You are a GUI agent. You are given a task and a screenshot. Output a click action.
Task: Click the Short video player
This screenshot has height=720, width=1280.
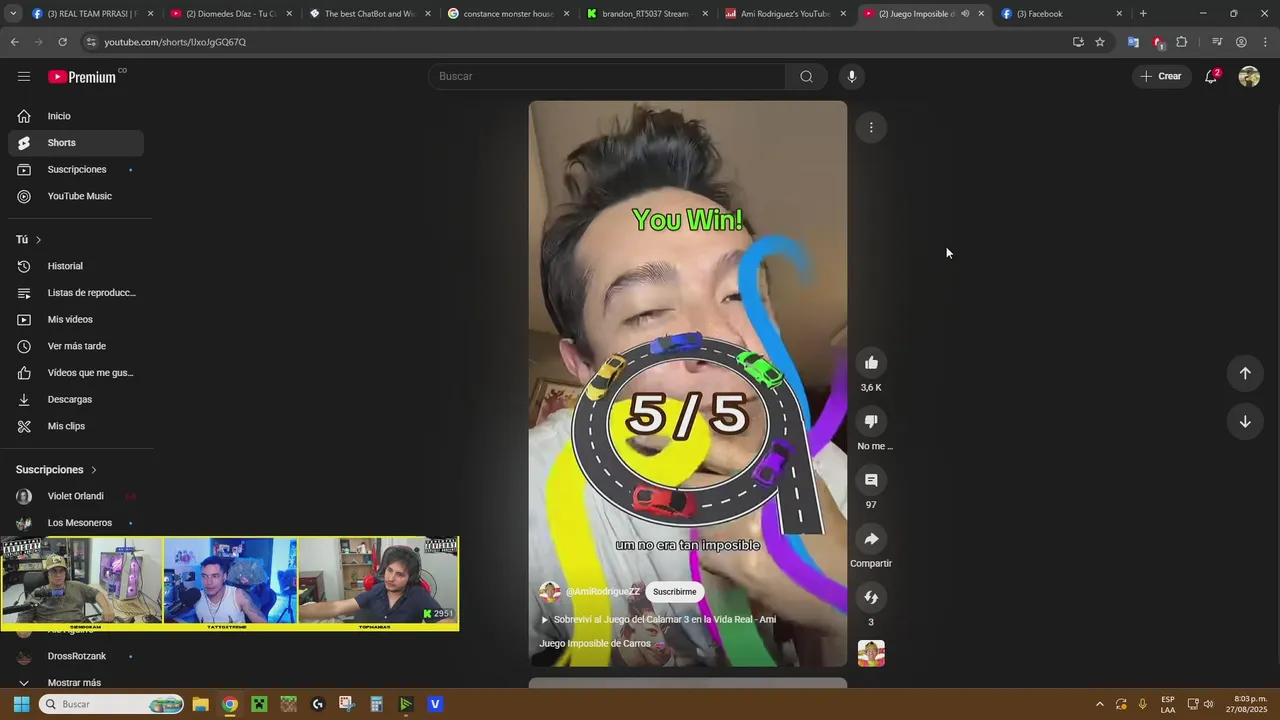[688, 383]
